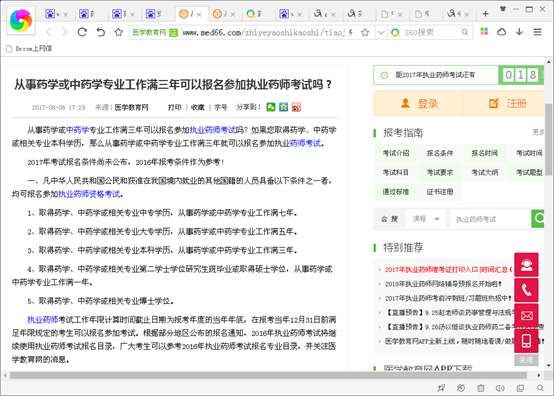Click the 360 browser colorful logo

21,21
